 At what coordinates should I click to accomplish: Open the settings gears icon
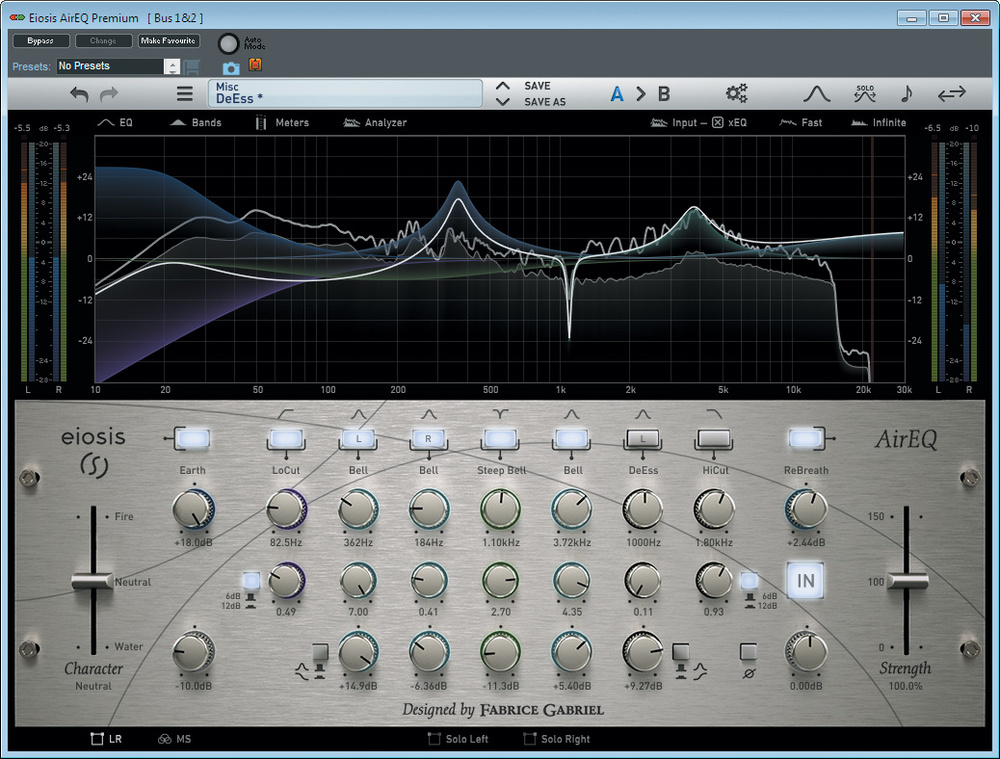737,94
